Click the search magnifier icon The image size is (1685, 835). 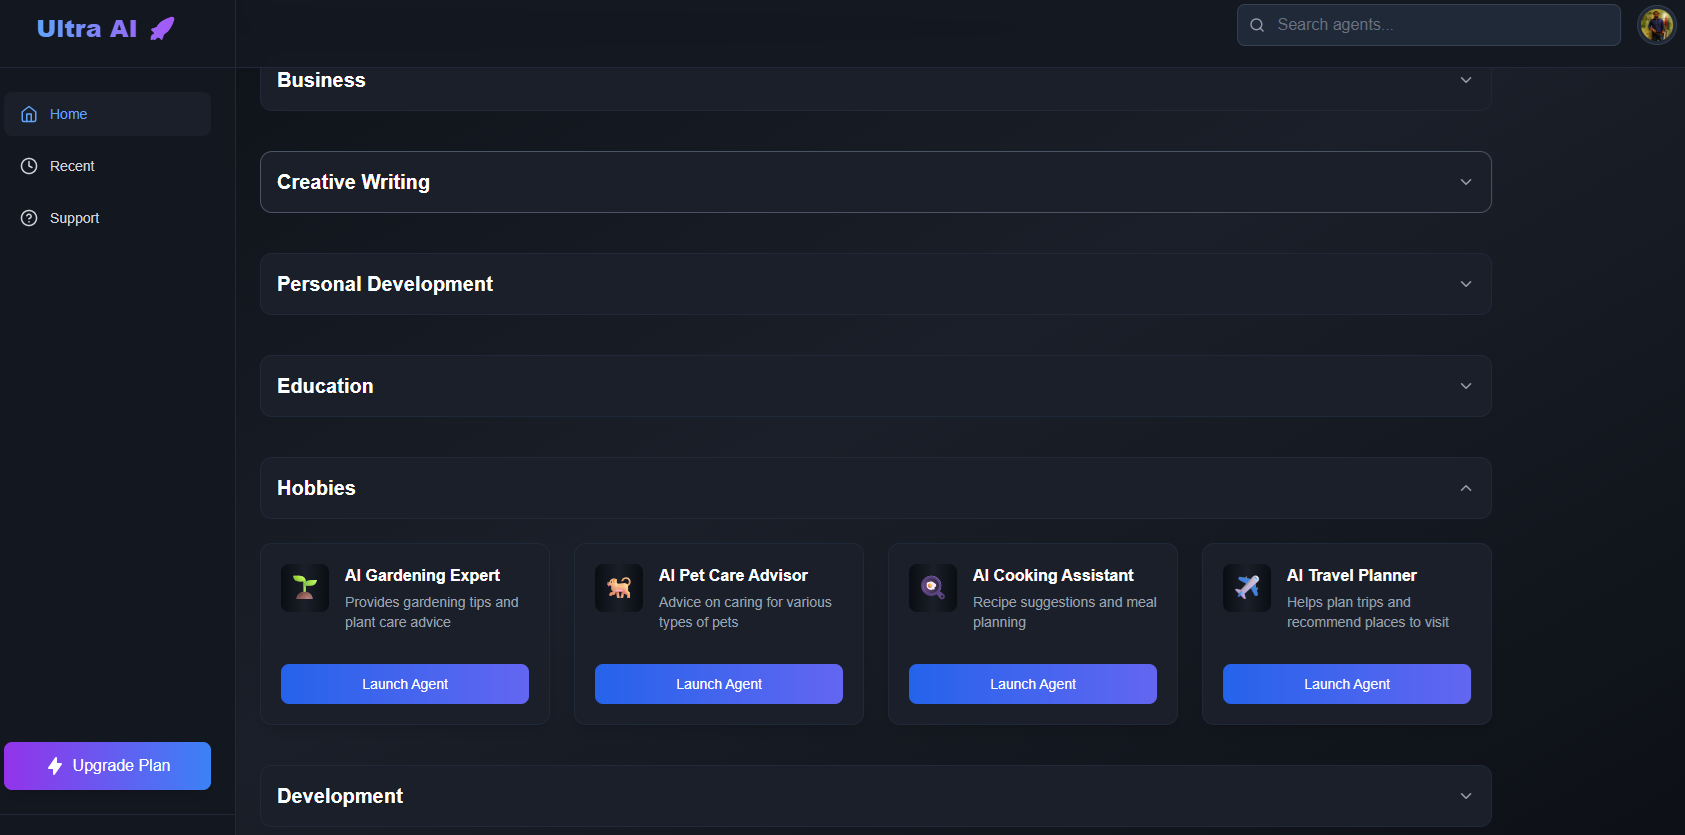1257,25
